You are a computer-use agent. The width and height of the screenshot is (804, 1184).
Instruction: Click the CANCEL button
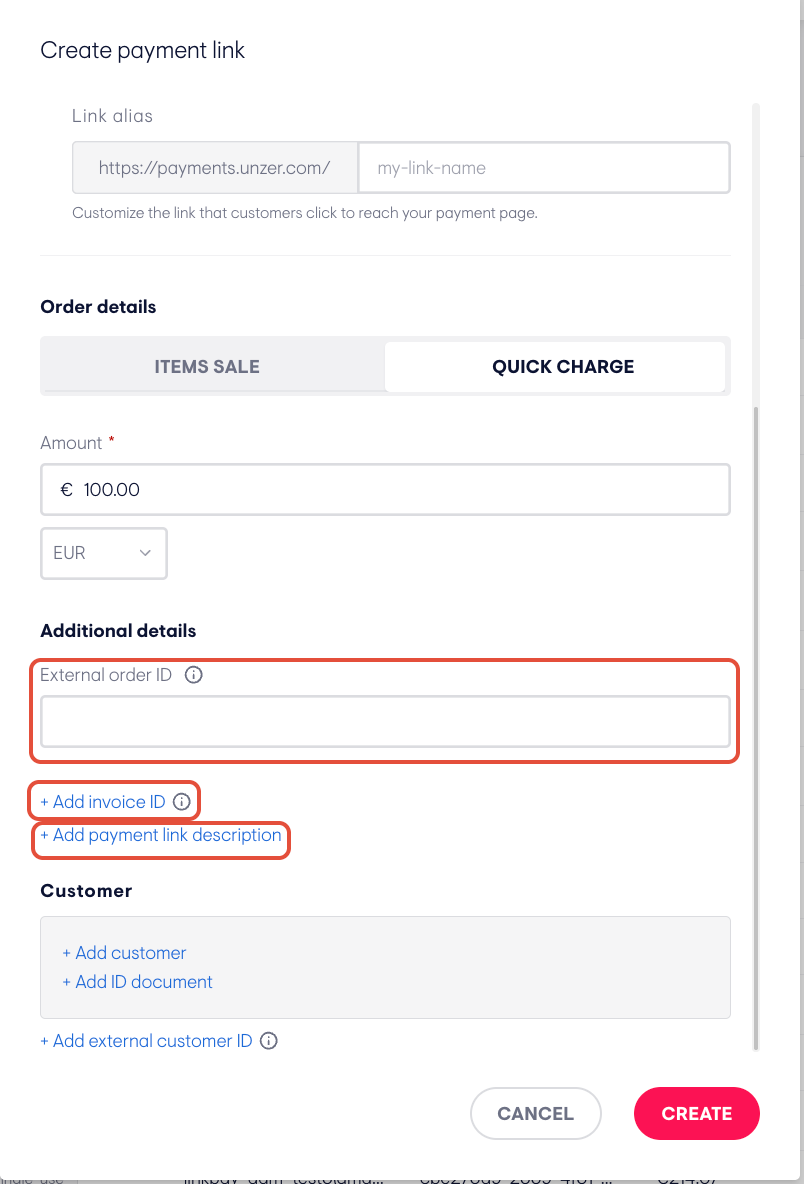[x=535, y=1114]
